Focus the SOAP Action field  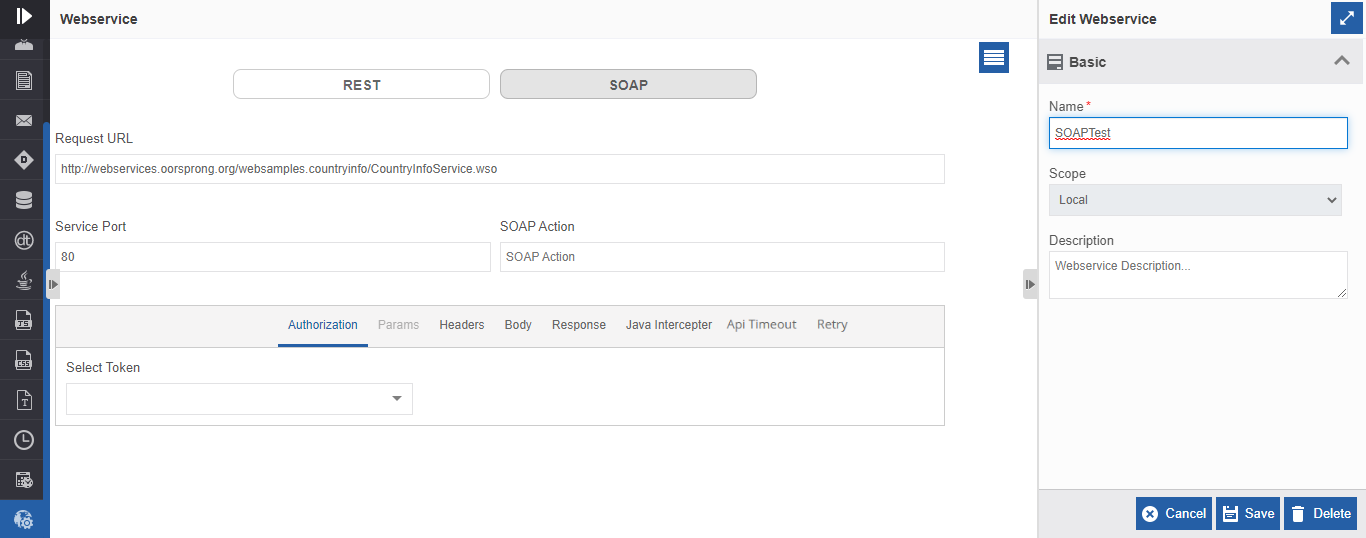722,257
